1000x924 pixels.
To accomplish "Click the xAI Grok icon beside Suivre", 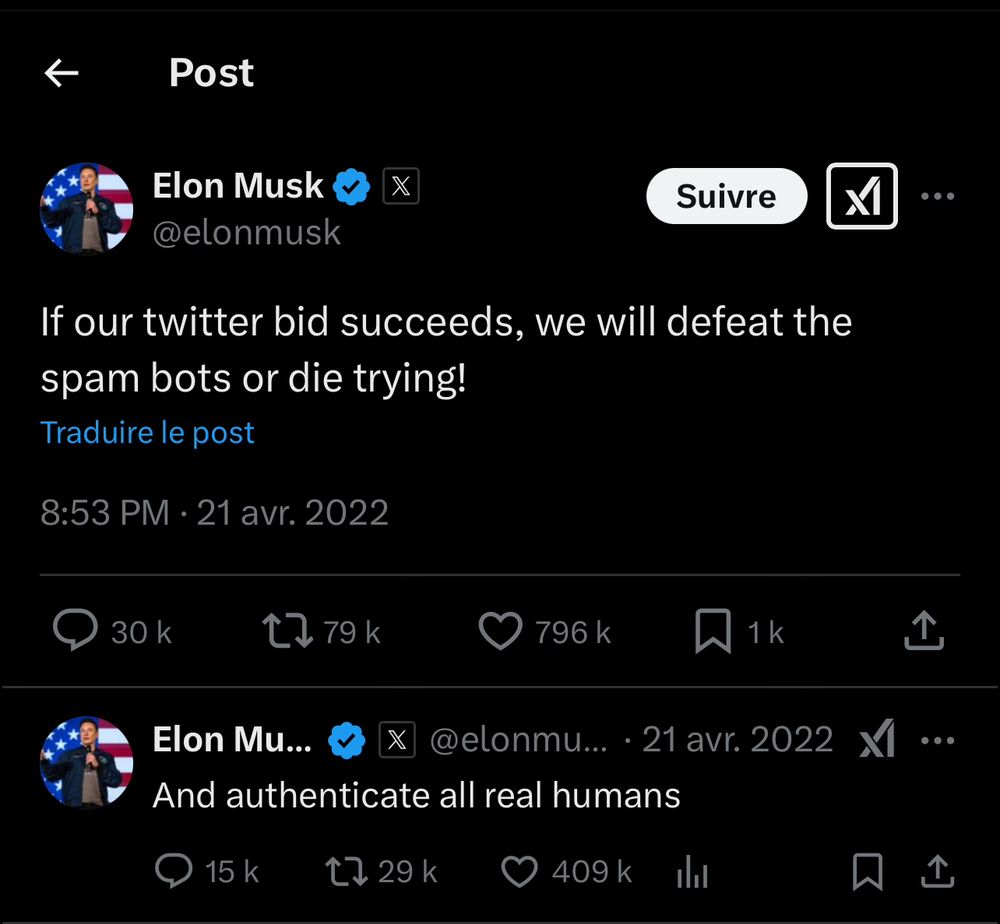I will pyautogui.click(x=862, y=196).
